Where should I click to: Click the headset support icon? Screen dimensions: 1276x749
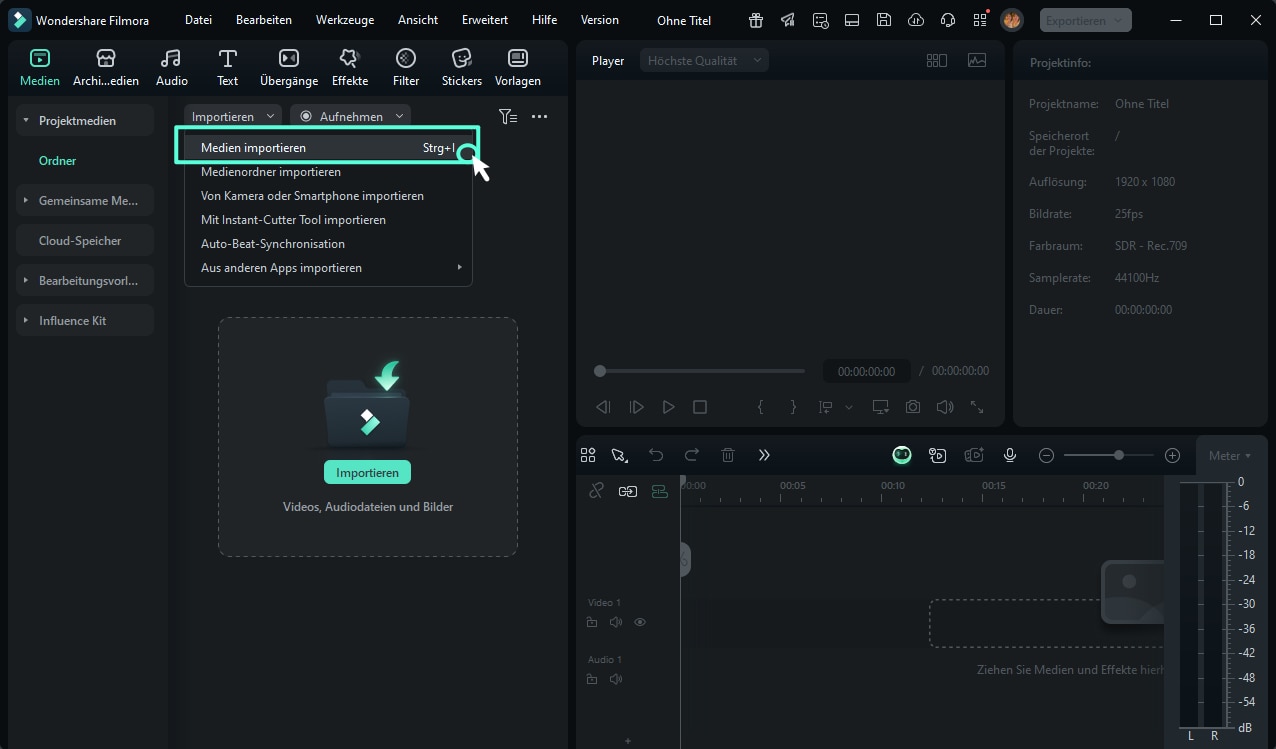click(x=948, y=20)
